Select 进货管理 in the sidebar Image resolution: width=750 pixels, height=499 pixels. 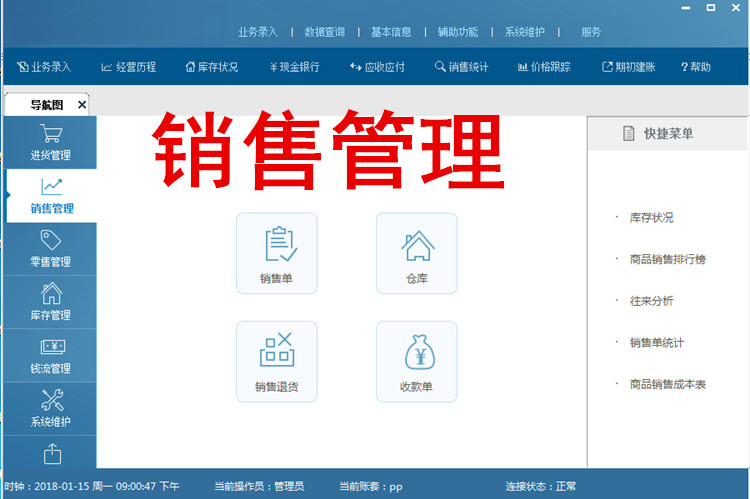pos(51,142)
